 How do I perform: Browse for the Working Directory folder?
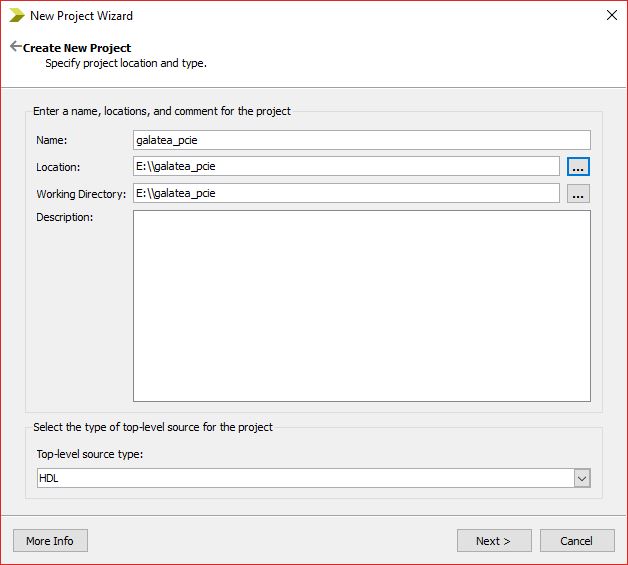coord(578,194)
